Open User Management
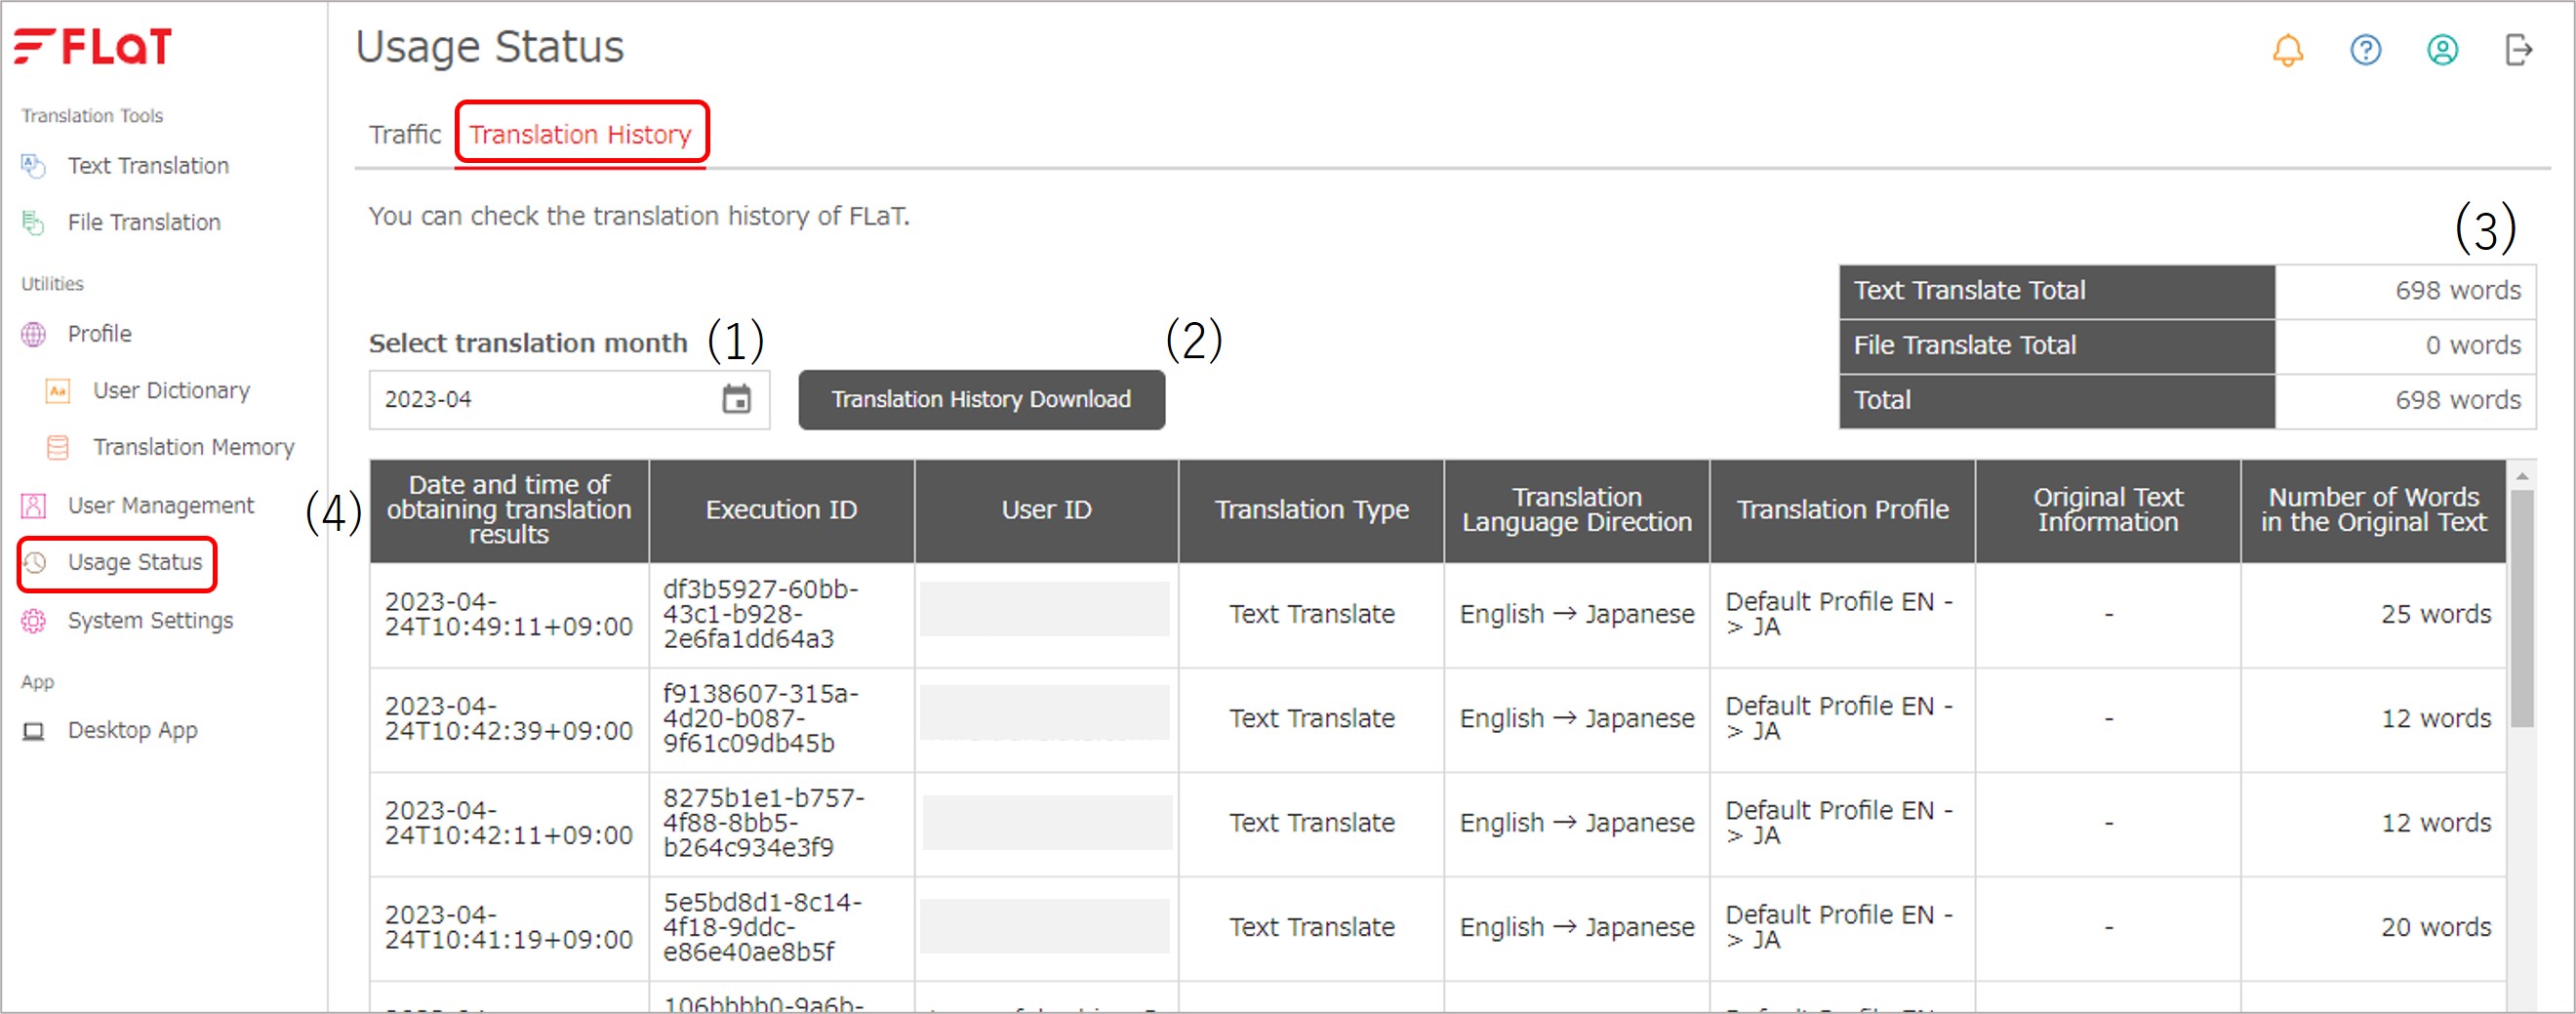2576x1014 pixels. point(160,506)
